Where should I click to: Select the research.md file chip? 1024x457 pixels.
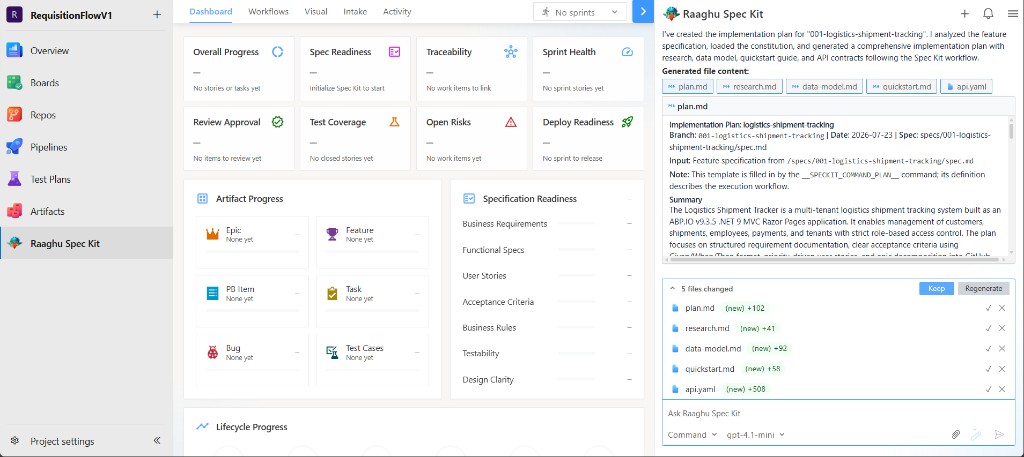[749, 86]
